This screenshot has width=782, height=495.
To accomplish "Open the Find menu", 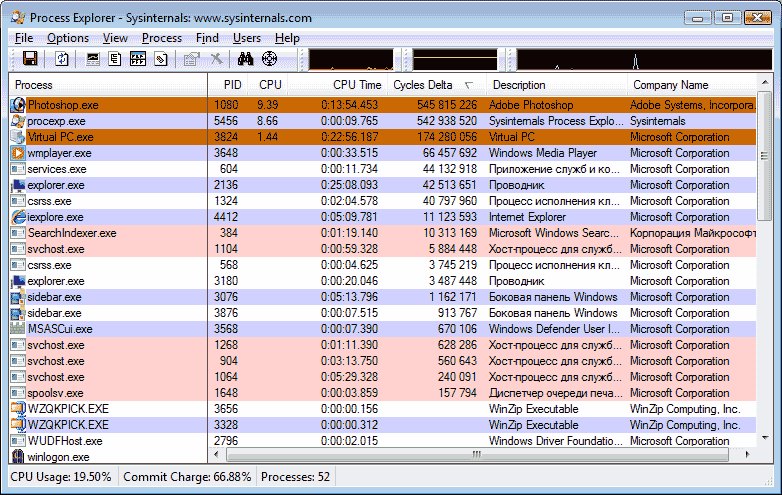I will coord(207,38).
